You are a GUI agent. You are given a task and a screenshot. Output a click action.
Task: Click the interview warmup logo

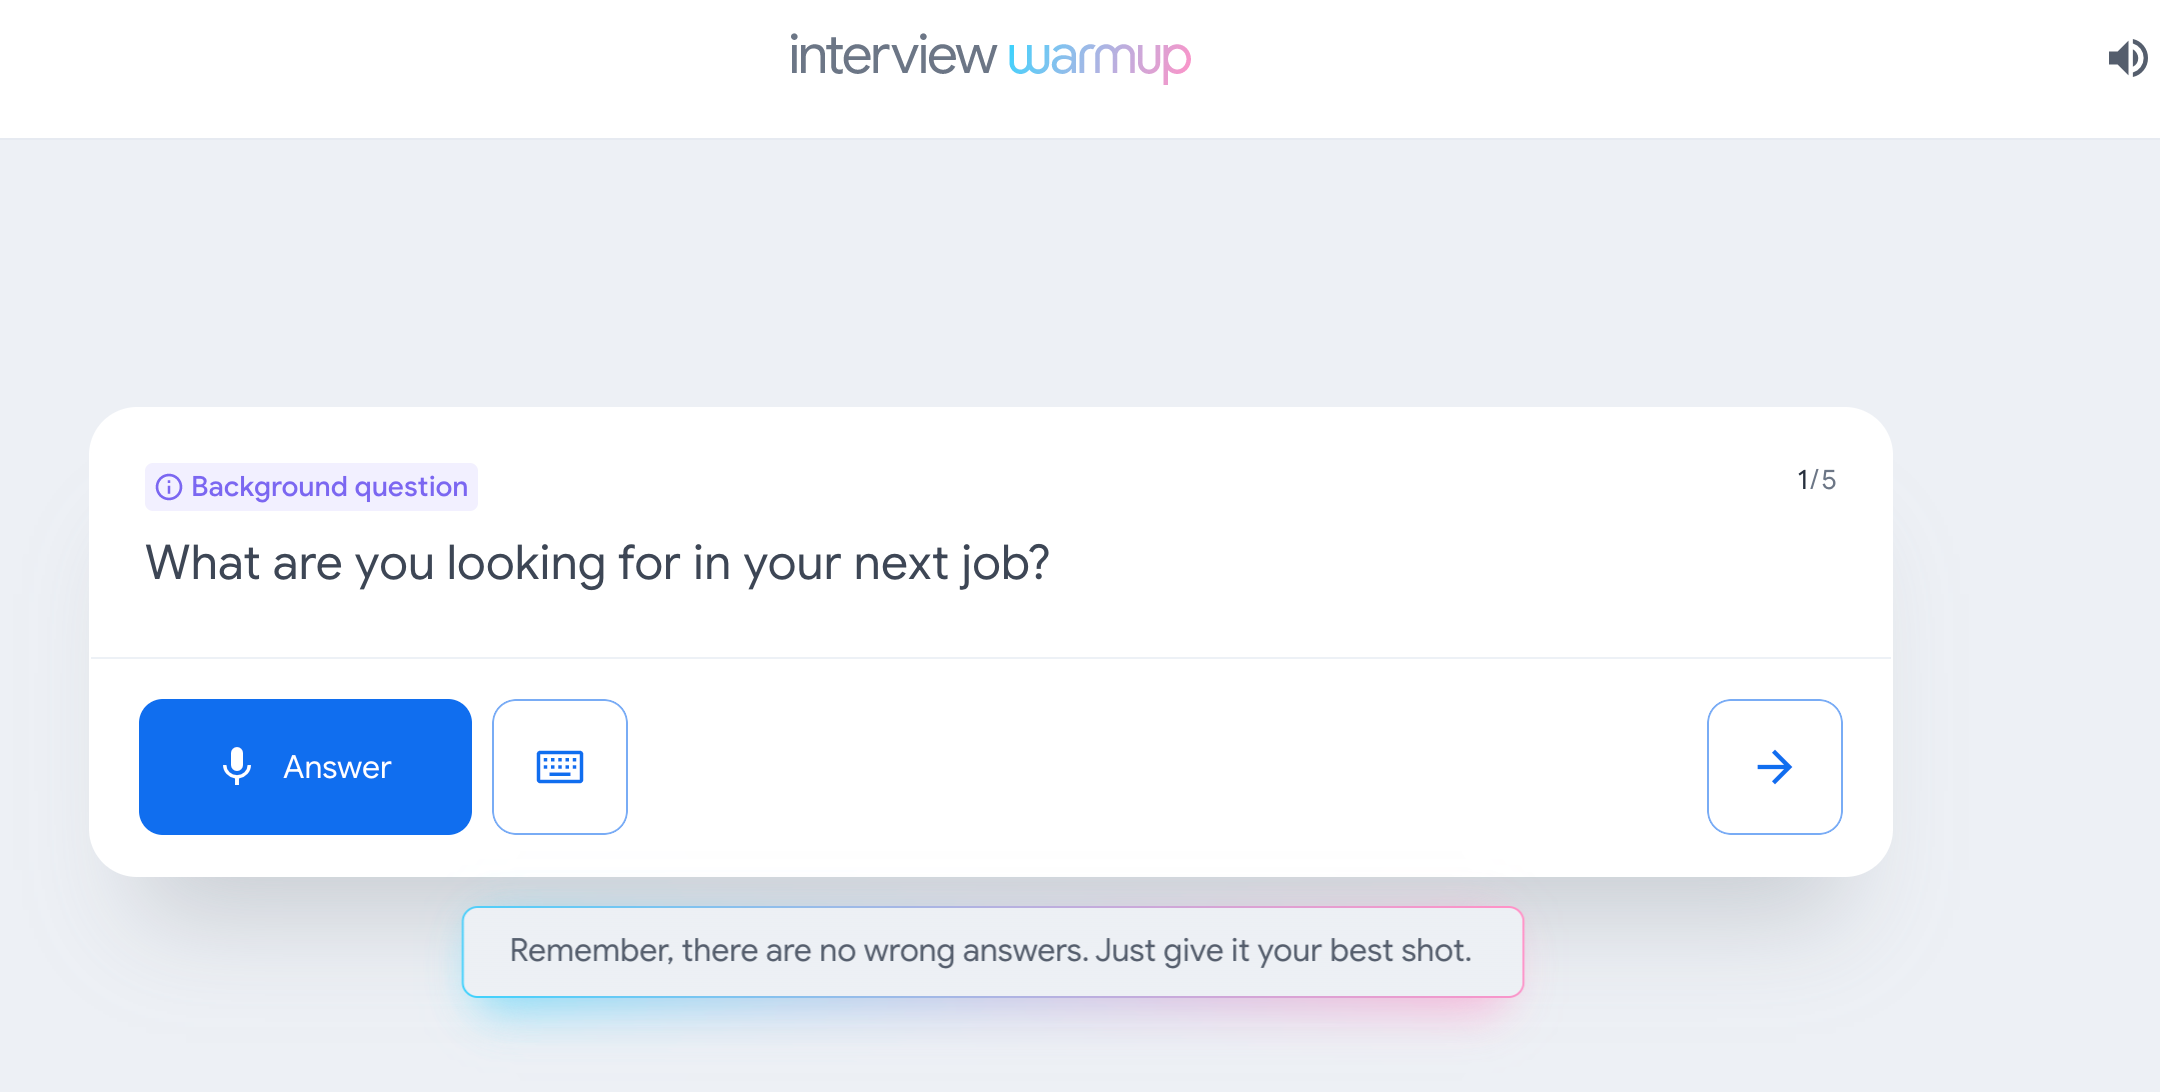(x=990, y=57)
